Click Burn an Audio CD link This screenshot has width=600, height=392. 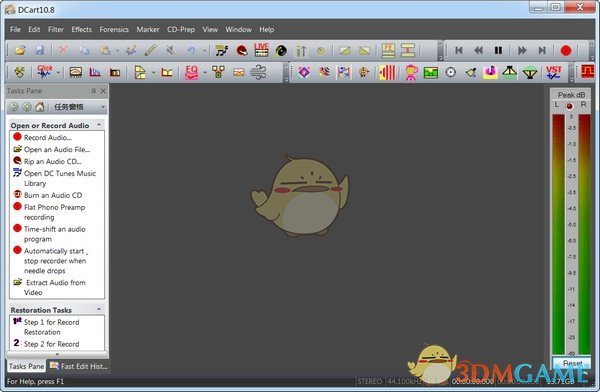click(53, 195)
